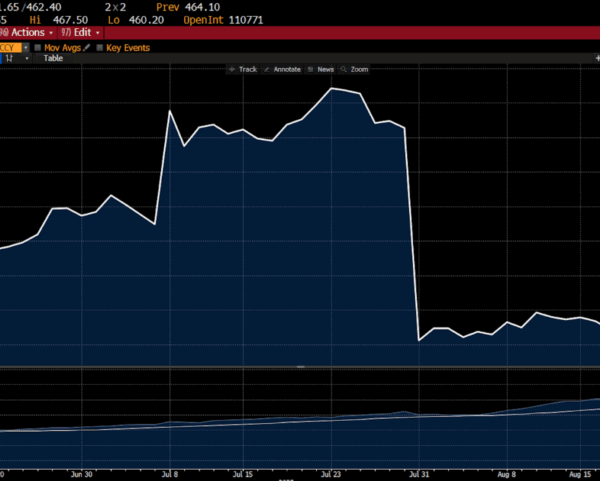
Task: Enable the Key Events checkbox
Action: 99,47
